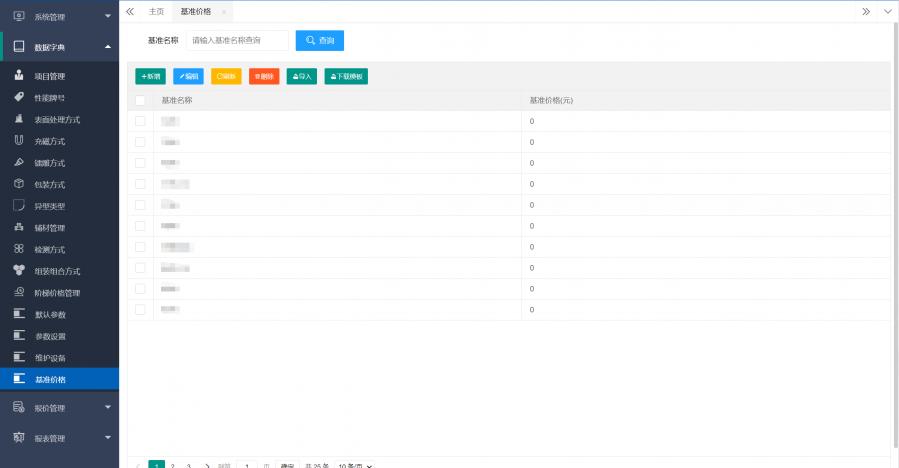Image resolution: width=899 pixels, height=468 pixels.
Task: Collapse sidebar with double-left arrow icon
Action: point(130,11)
